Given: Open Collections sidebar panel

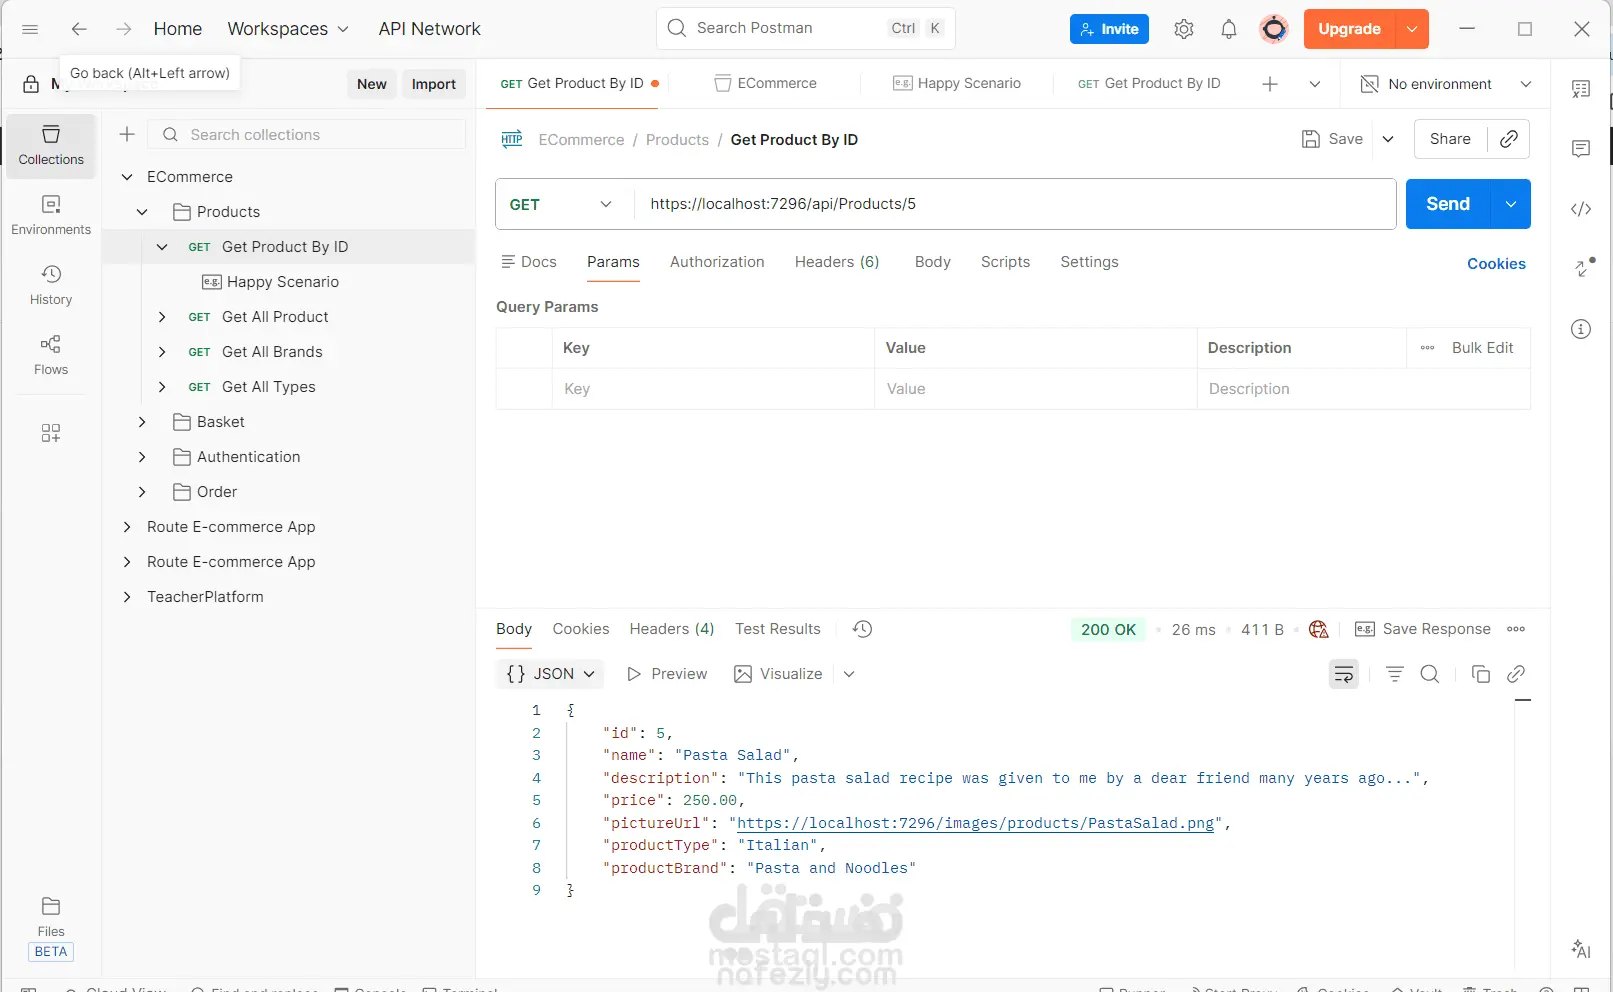Looking at the screenshot, I should (x=51, y=146).
